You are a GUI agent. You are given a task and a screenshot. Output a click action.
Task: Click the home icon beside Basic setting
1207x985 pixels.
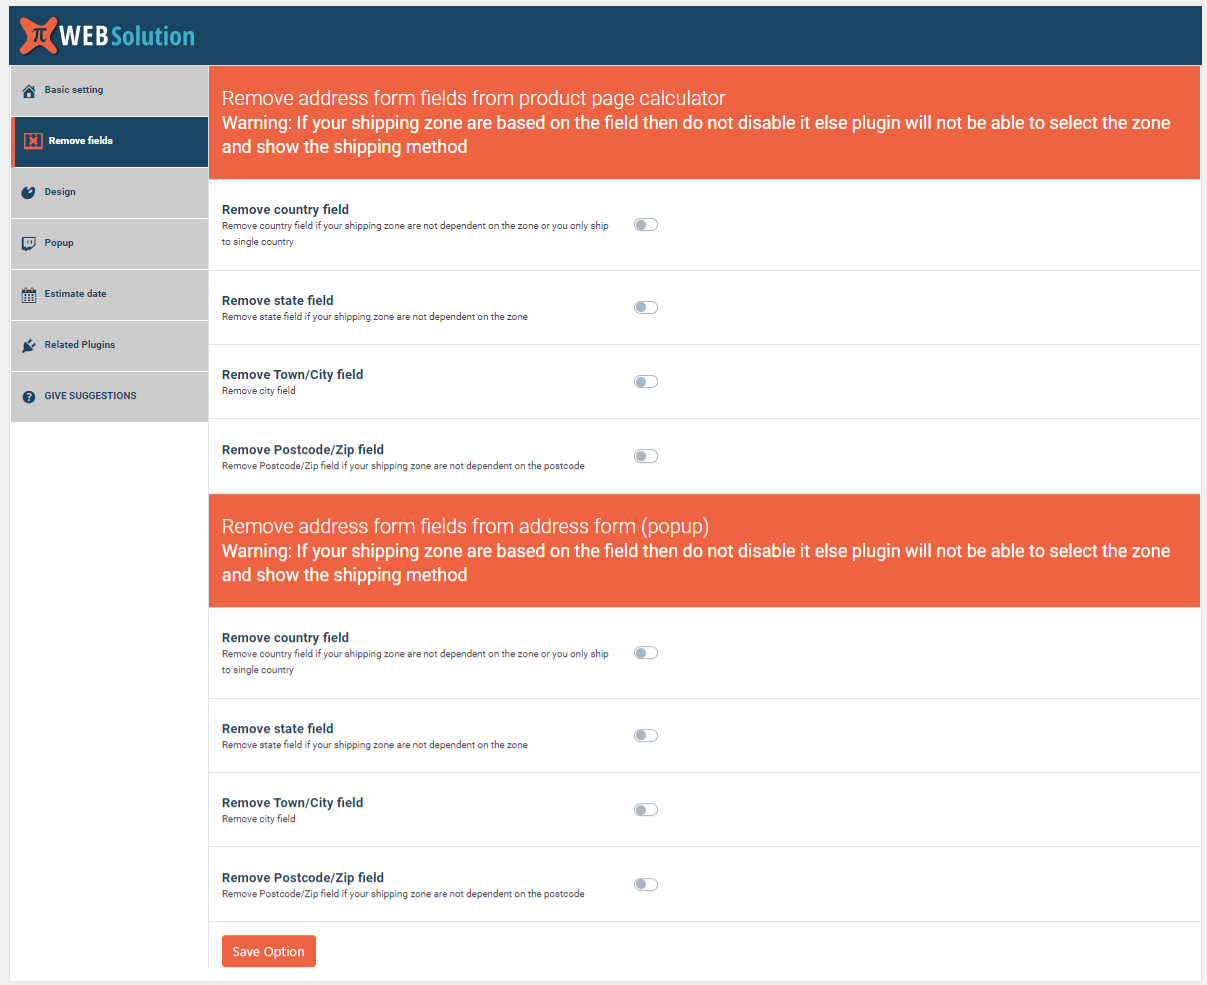pos(29,91)
